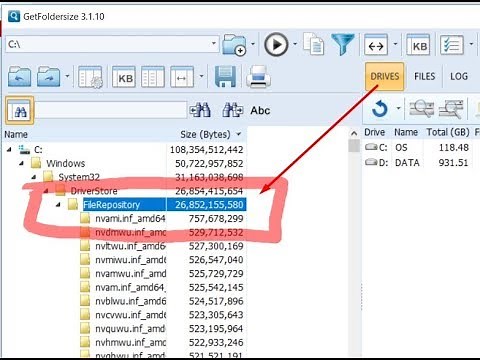Select the System32 folder in tree
This screenshot has width=480, height=360.
(79, 177)
